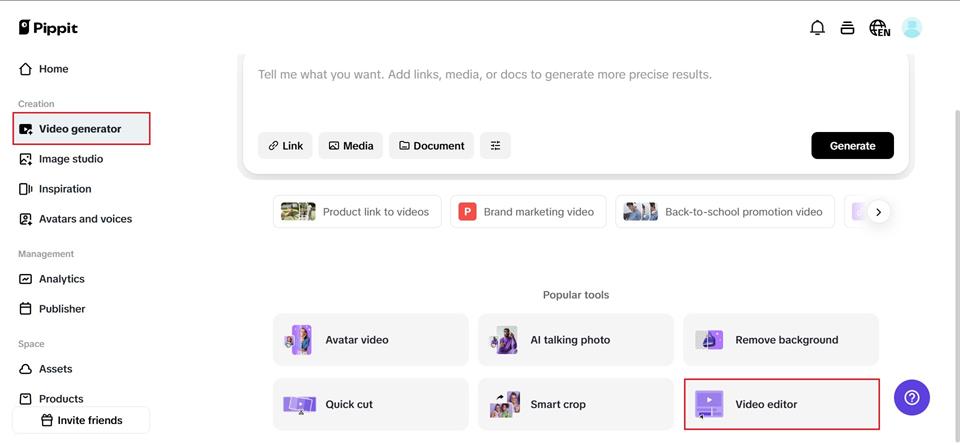The height and width of the screenshot is (445, 960).
Task: Open Avatars and voices section
Action: coord(84,219)
